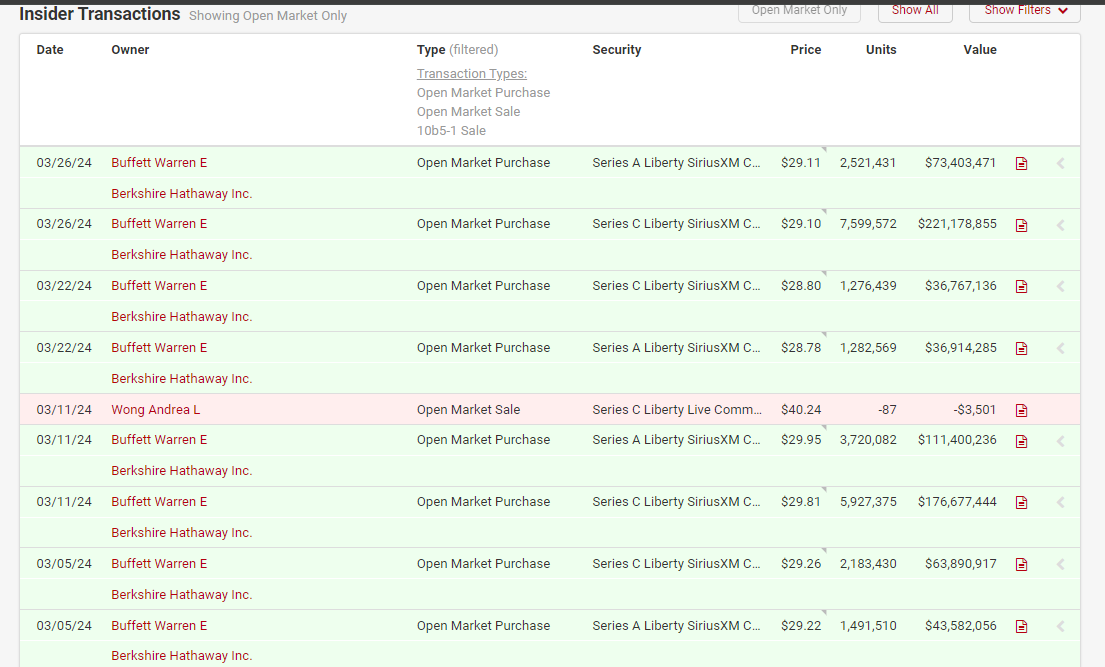Open Berkshire Hathaway Inc. link under $36,914,285 row
Image resolution: width=1105 pixels, height=667 pixels.
[182, 379]
